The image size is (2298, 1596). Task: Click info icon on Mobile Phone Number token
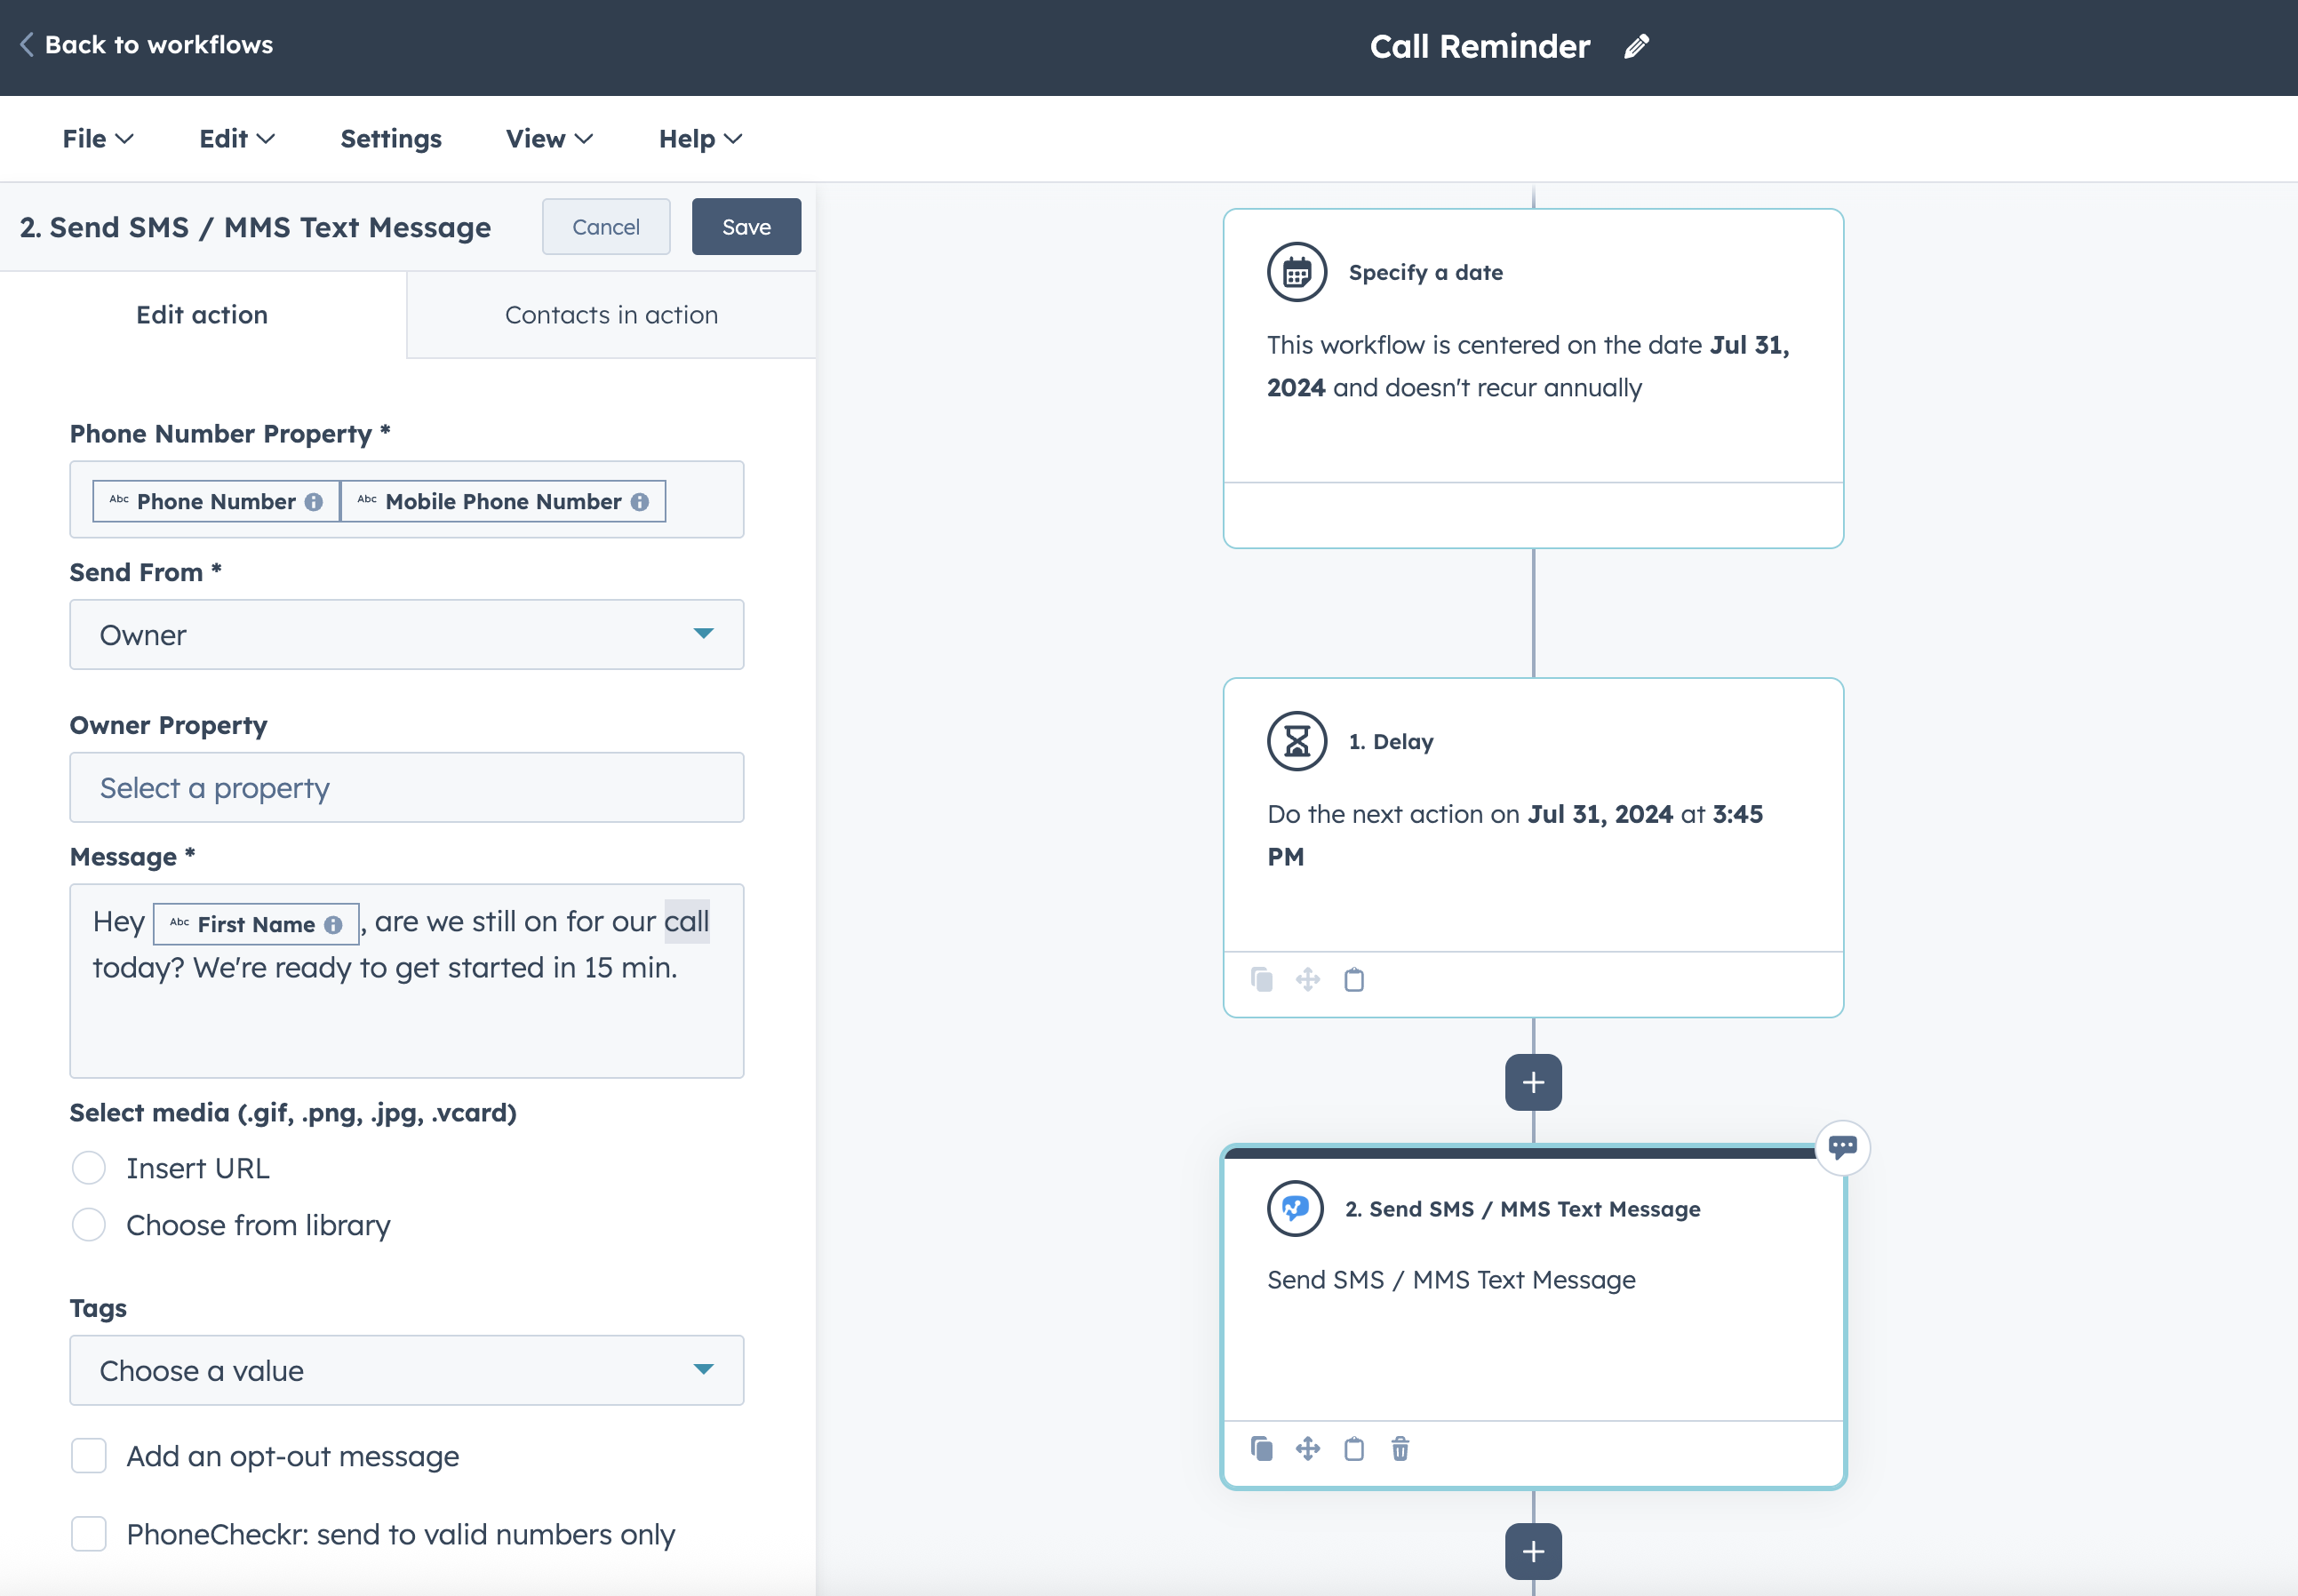[x=640, y=502]
